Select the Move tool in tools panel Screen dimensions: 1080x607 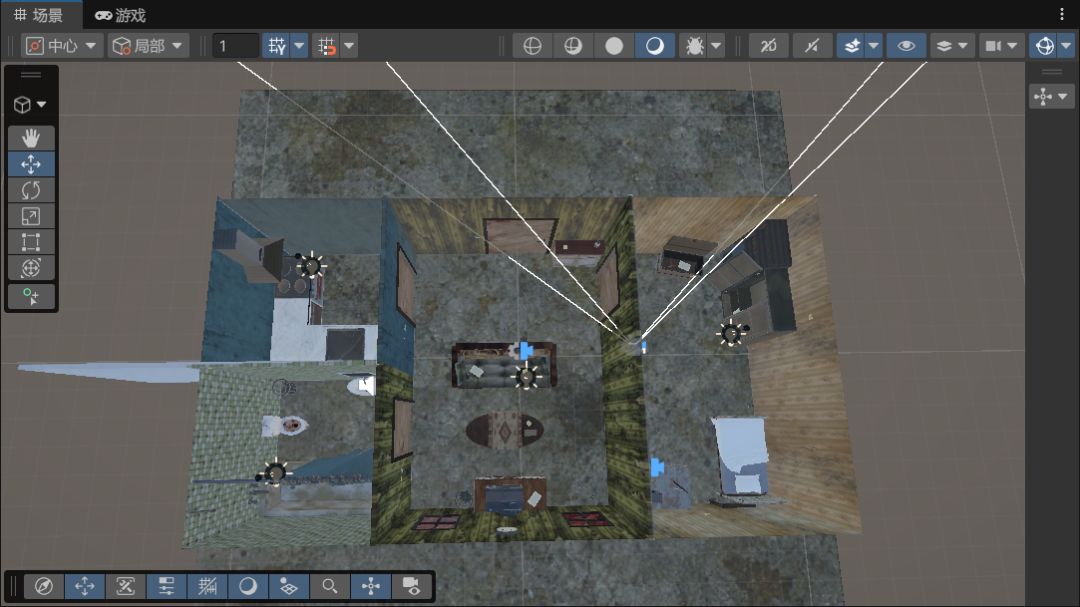(x=31, y=164)
